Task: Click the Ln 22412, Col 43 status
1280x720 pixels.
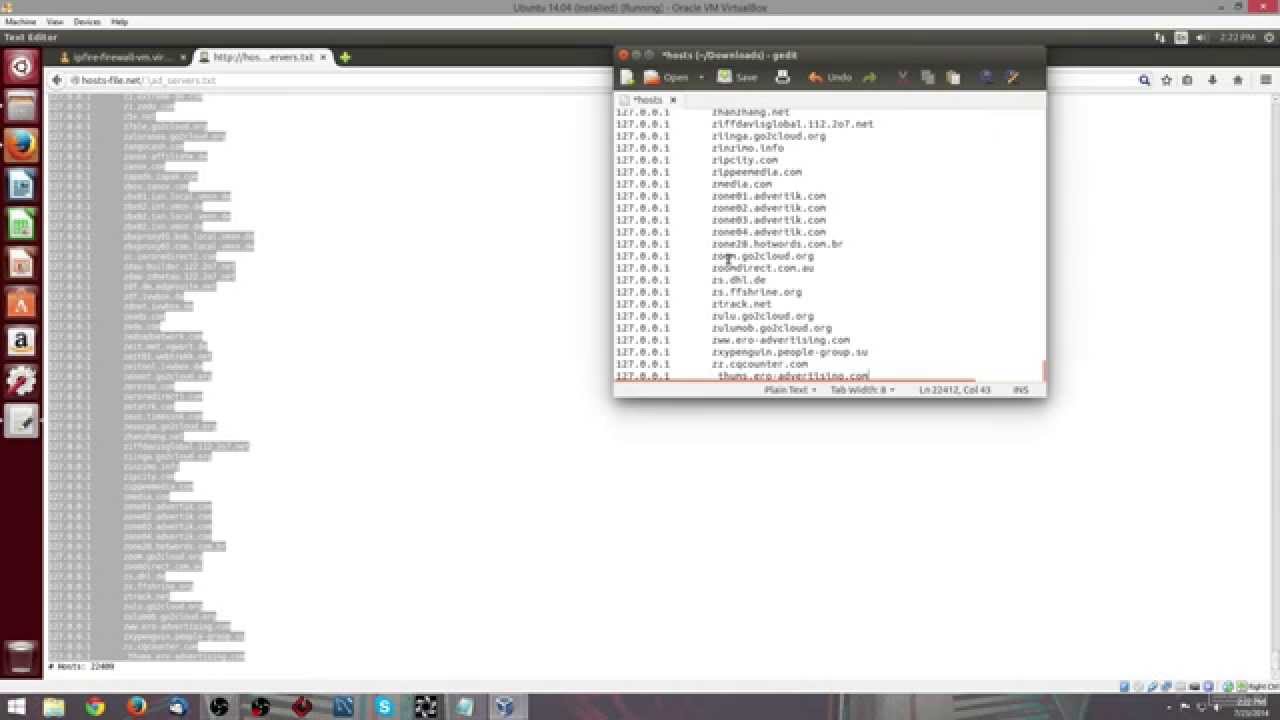Action: click(x=954, y=390)
